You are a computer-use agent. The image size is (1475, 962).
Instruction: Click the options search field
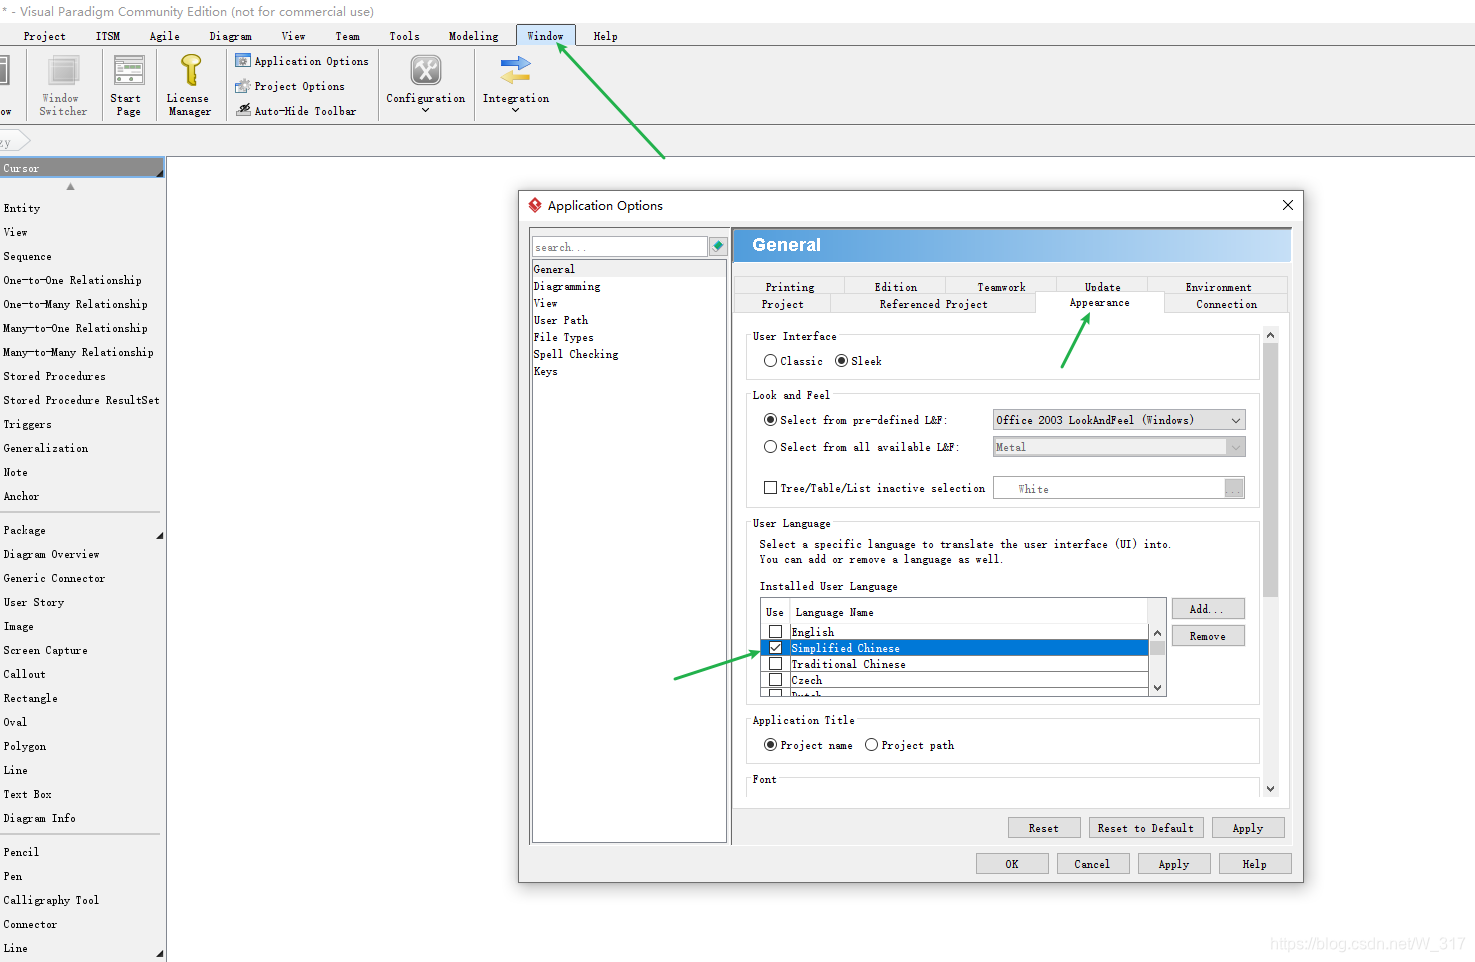coord(620,246)
